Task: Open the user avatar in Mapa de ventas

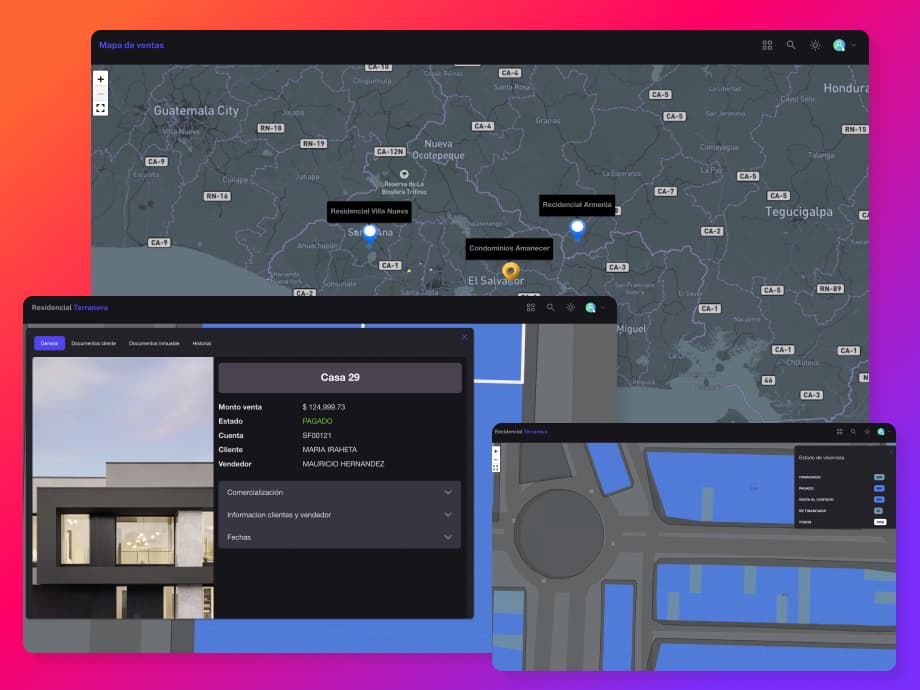Action: (839, 45)
